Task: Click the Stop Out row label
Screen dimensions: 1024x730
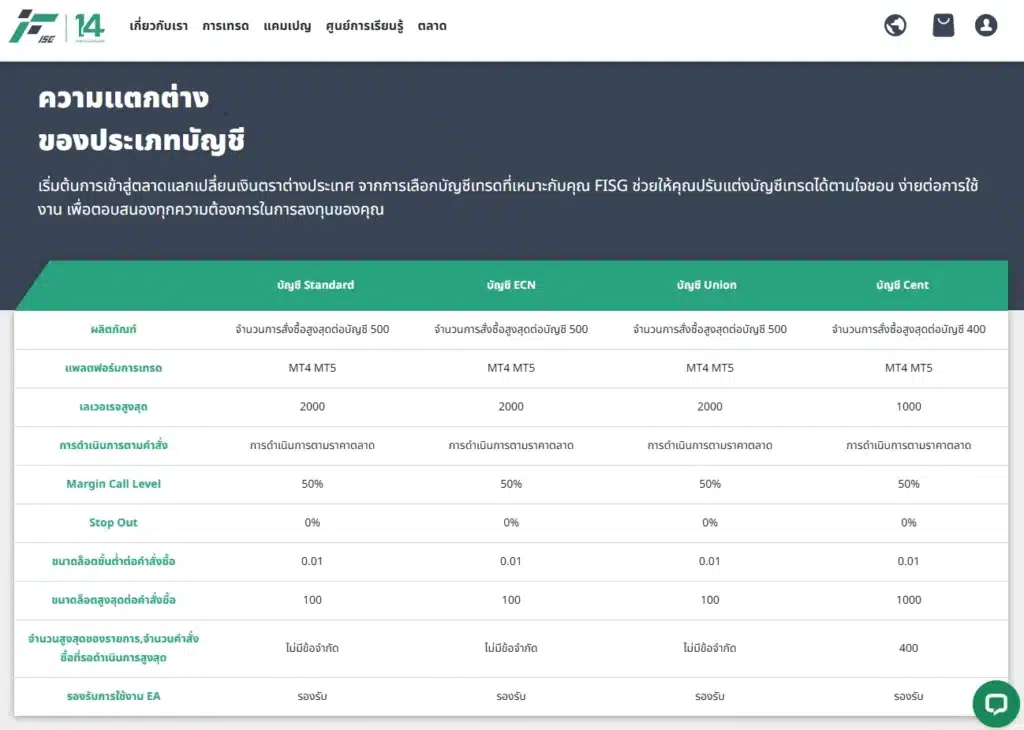Action: 113,523
